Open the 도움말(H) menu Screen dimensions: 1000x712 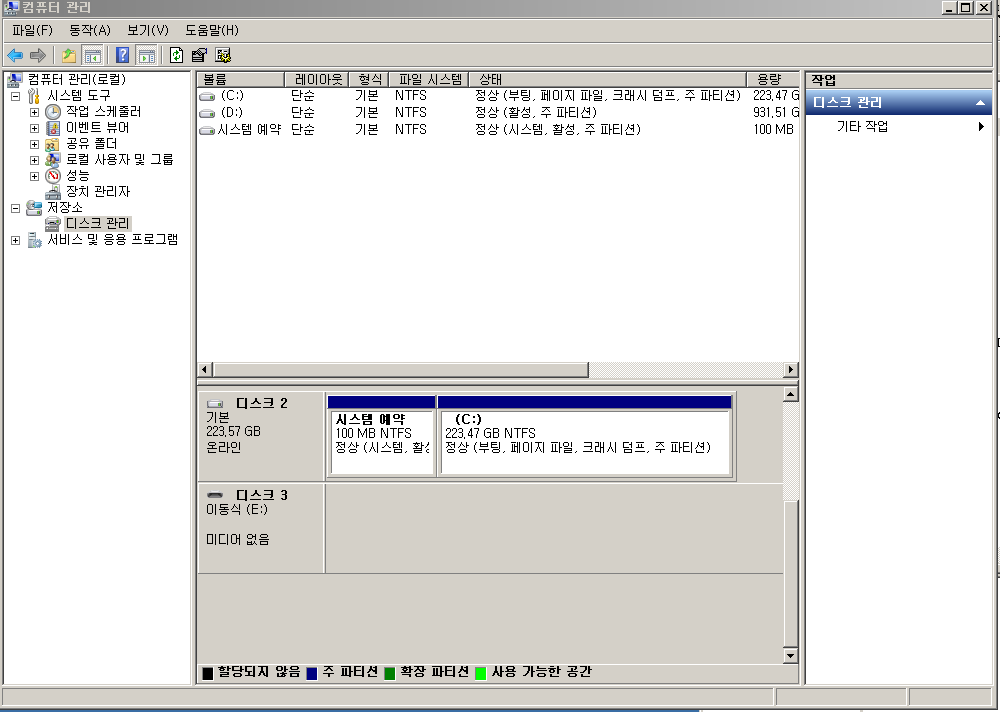[x=212, y=30]
